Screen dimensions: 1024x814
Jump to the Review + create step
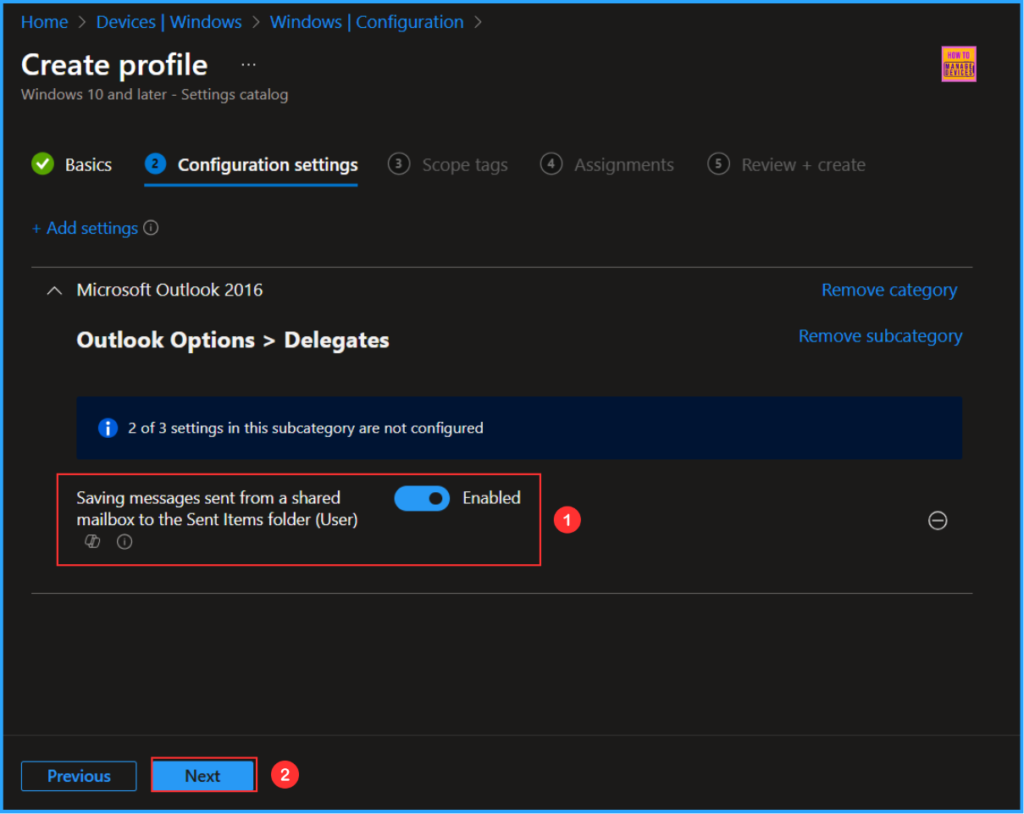(x=786, y=165)
